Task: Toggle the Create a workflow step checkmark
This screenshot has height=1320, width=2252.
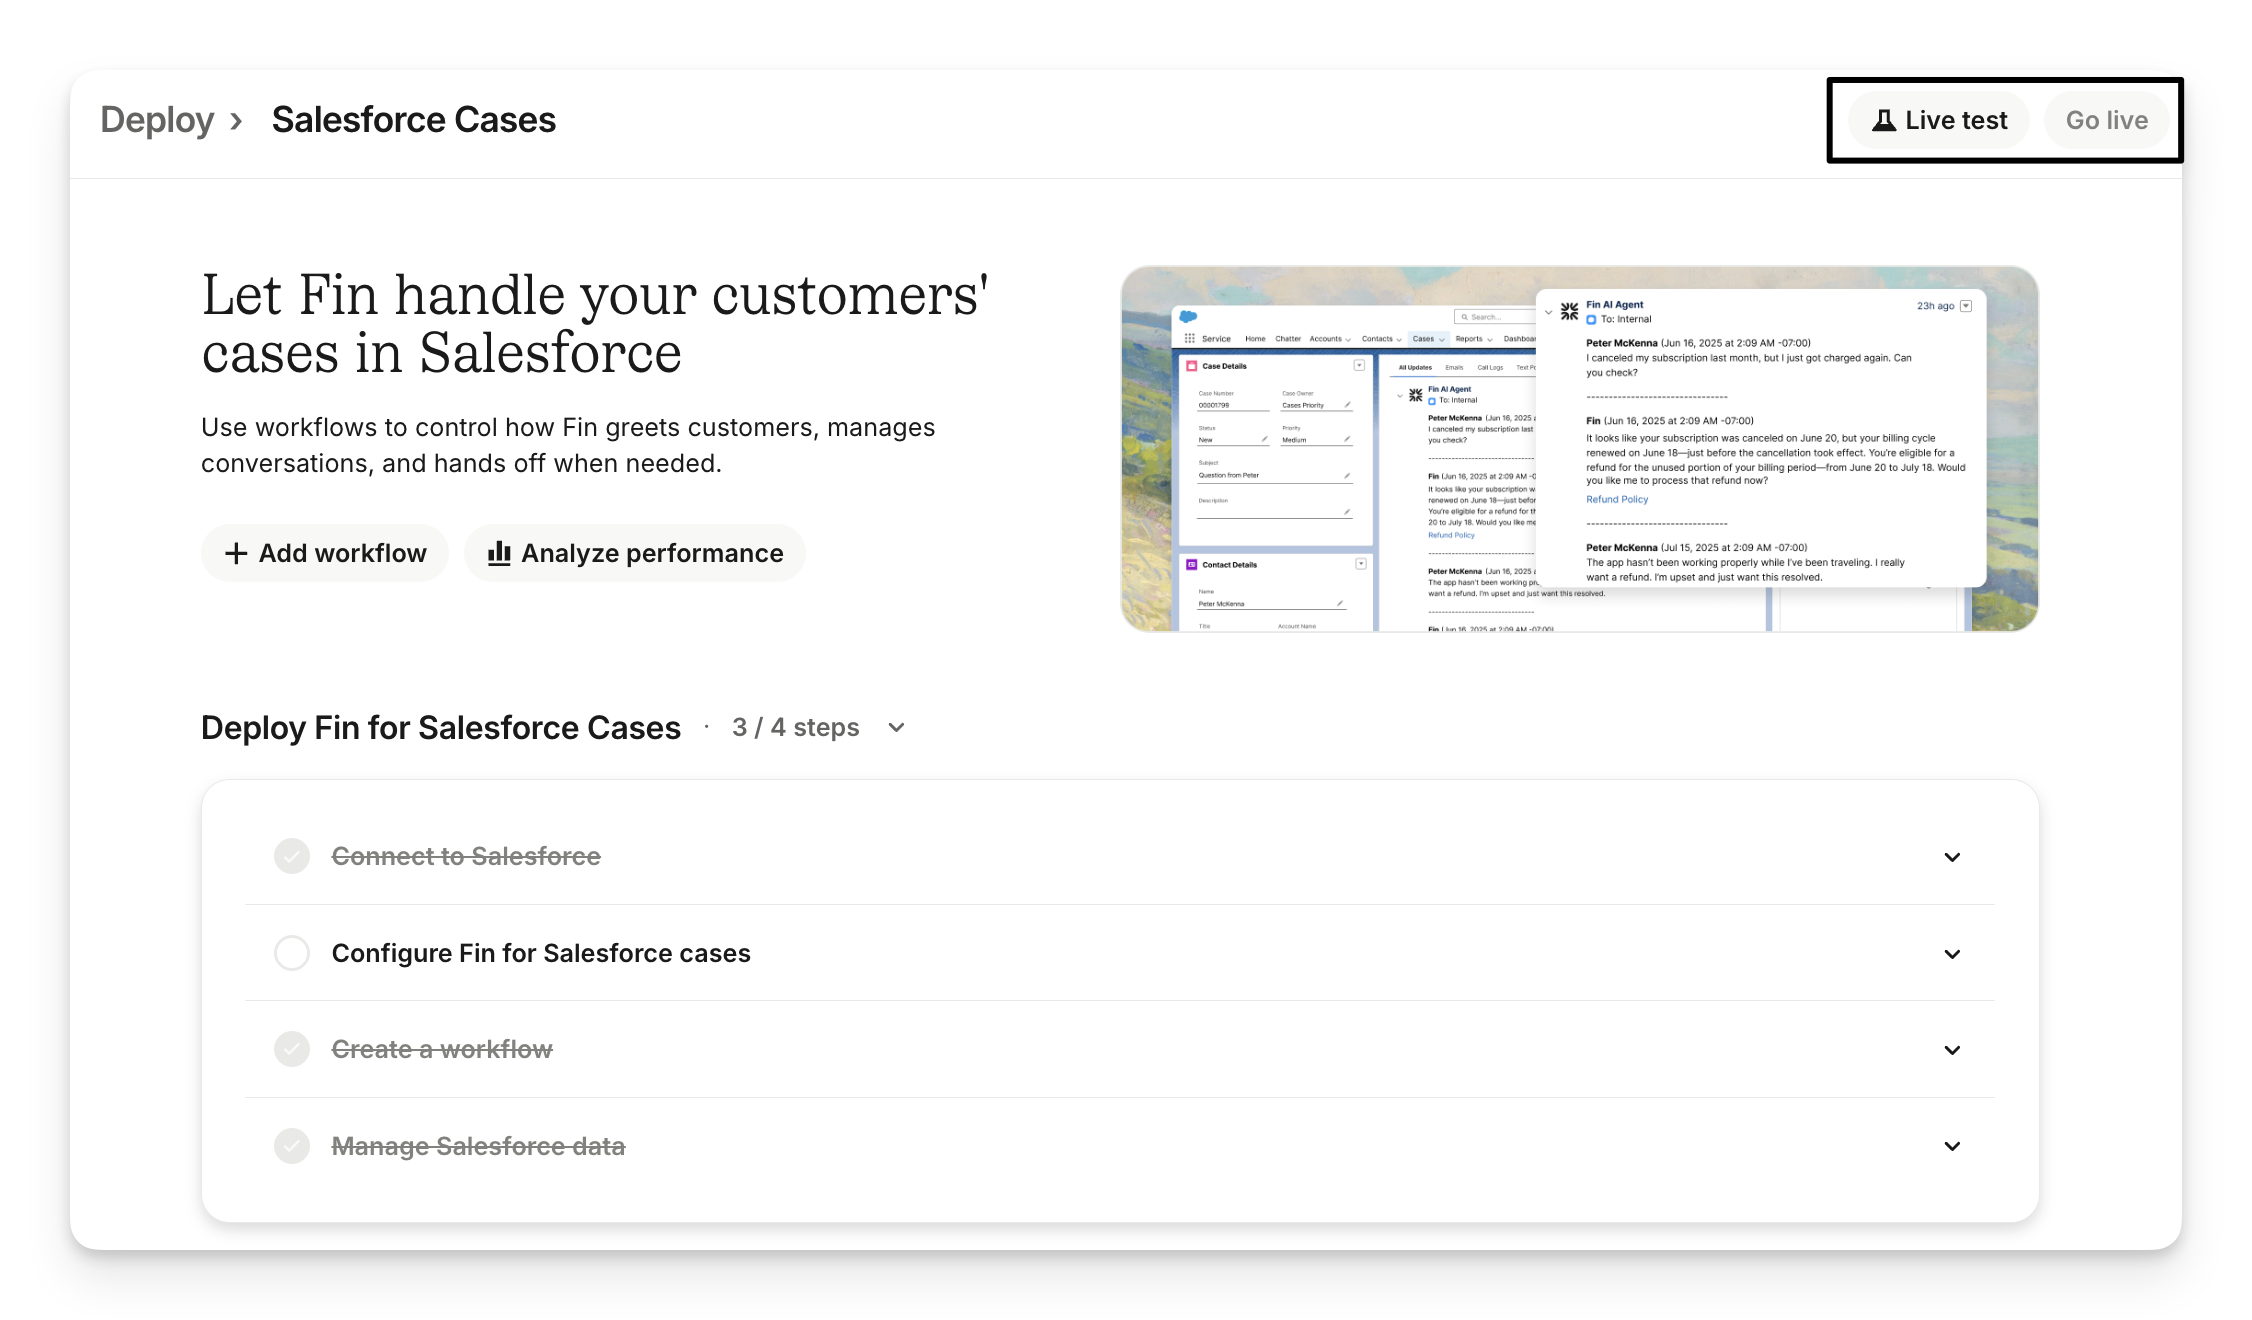Action: 292,1049
